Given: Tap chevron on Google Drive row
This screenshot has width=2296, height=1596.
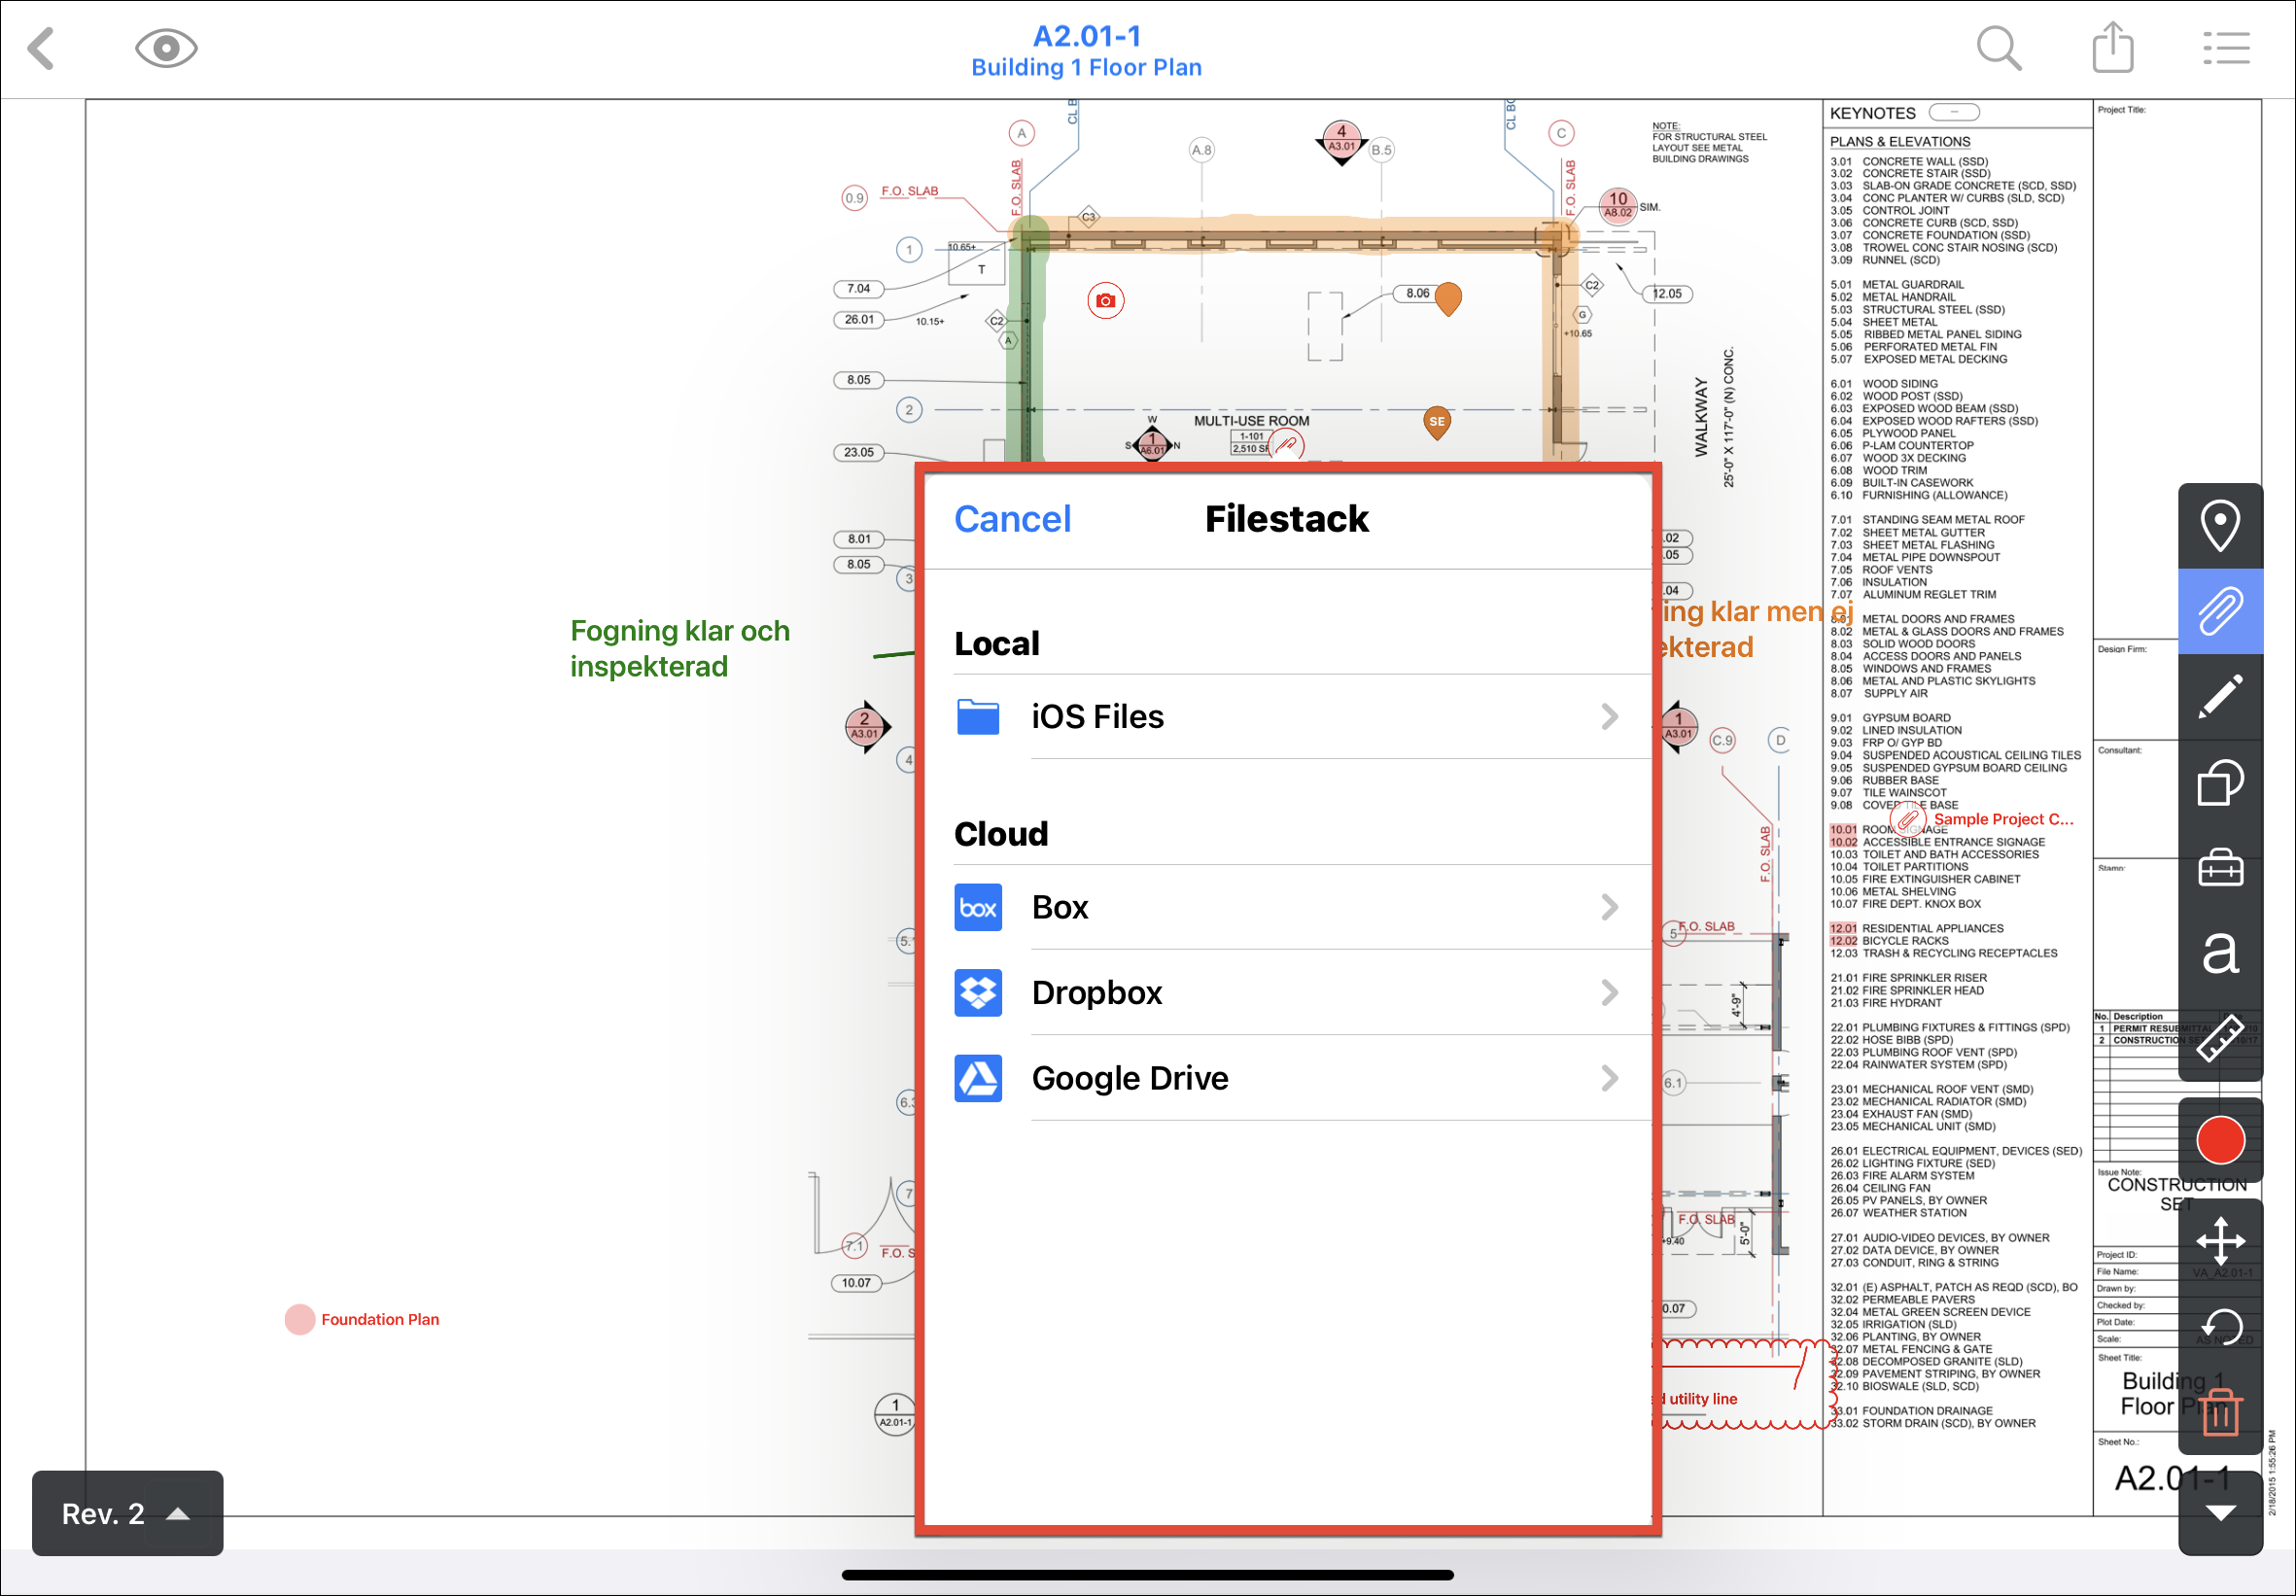Looking at the screenshot, I should coord(1609,1078).
